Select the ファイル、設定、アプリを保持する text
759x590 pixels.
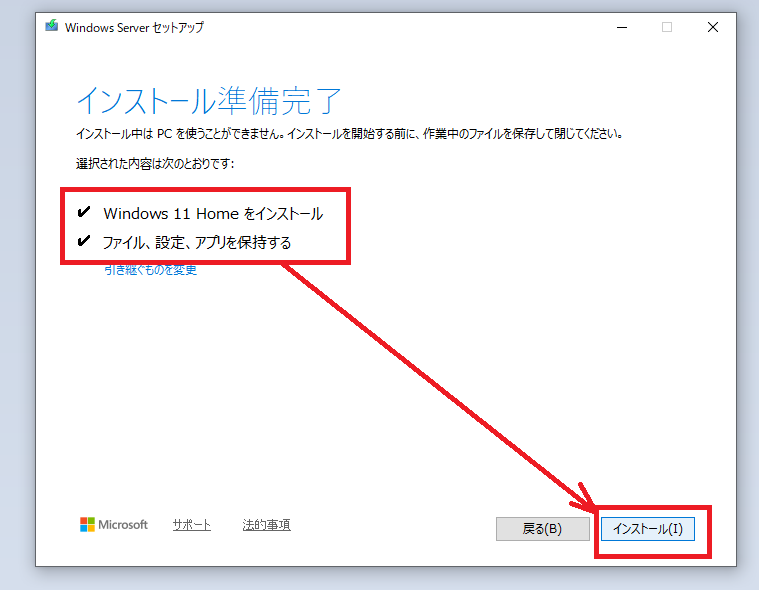pos(197,243)
